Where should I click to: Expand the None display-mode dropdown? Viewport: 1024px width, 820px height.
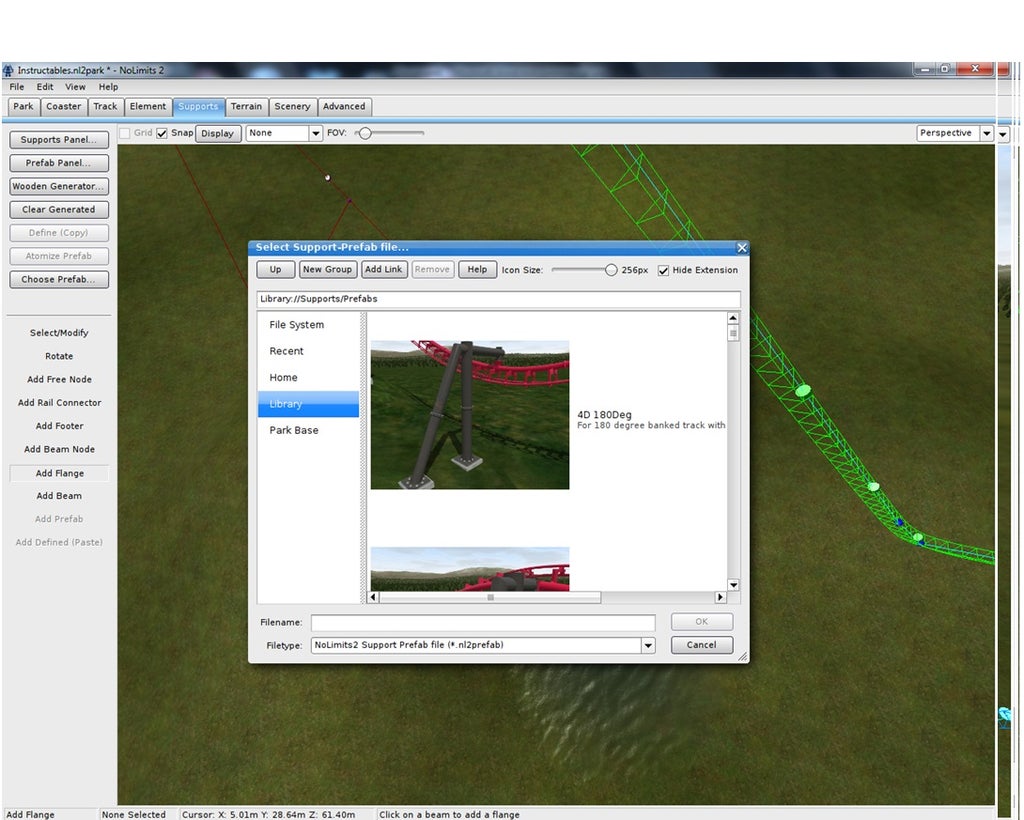[x=315, y=133]
